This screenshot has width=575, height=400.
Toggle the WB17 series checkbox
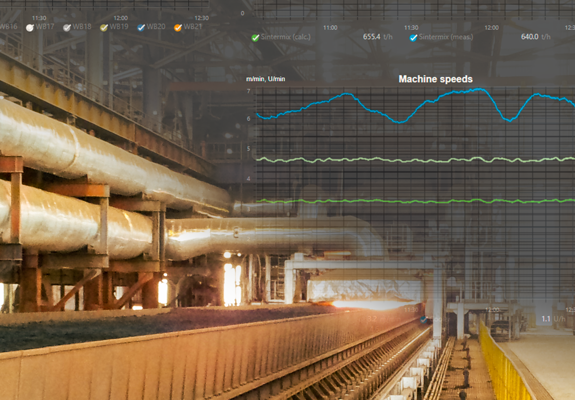pyautogui.click(x=30, y=28)
